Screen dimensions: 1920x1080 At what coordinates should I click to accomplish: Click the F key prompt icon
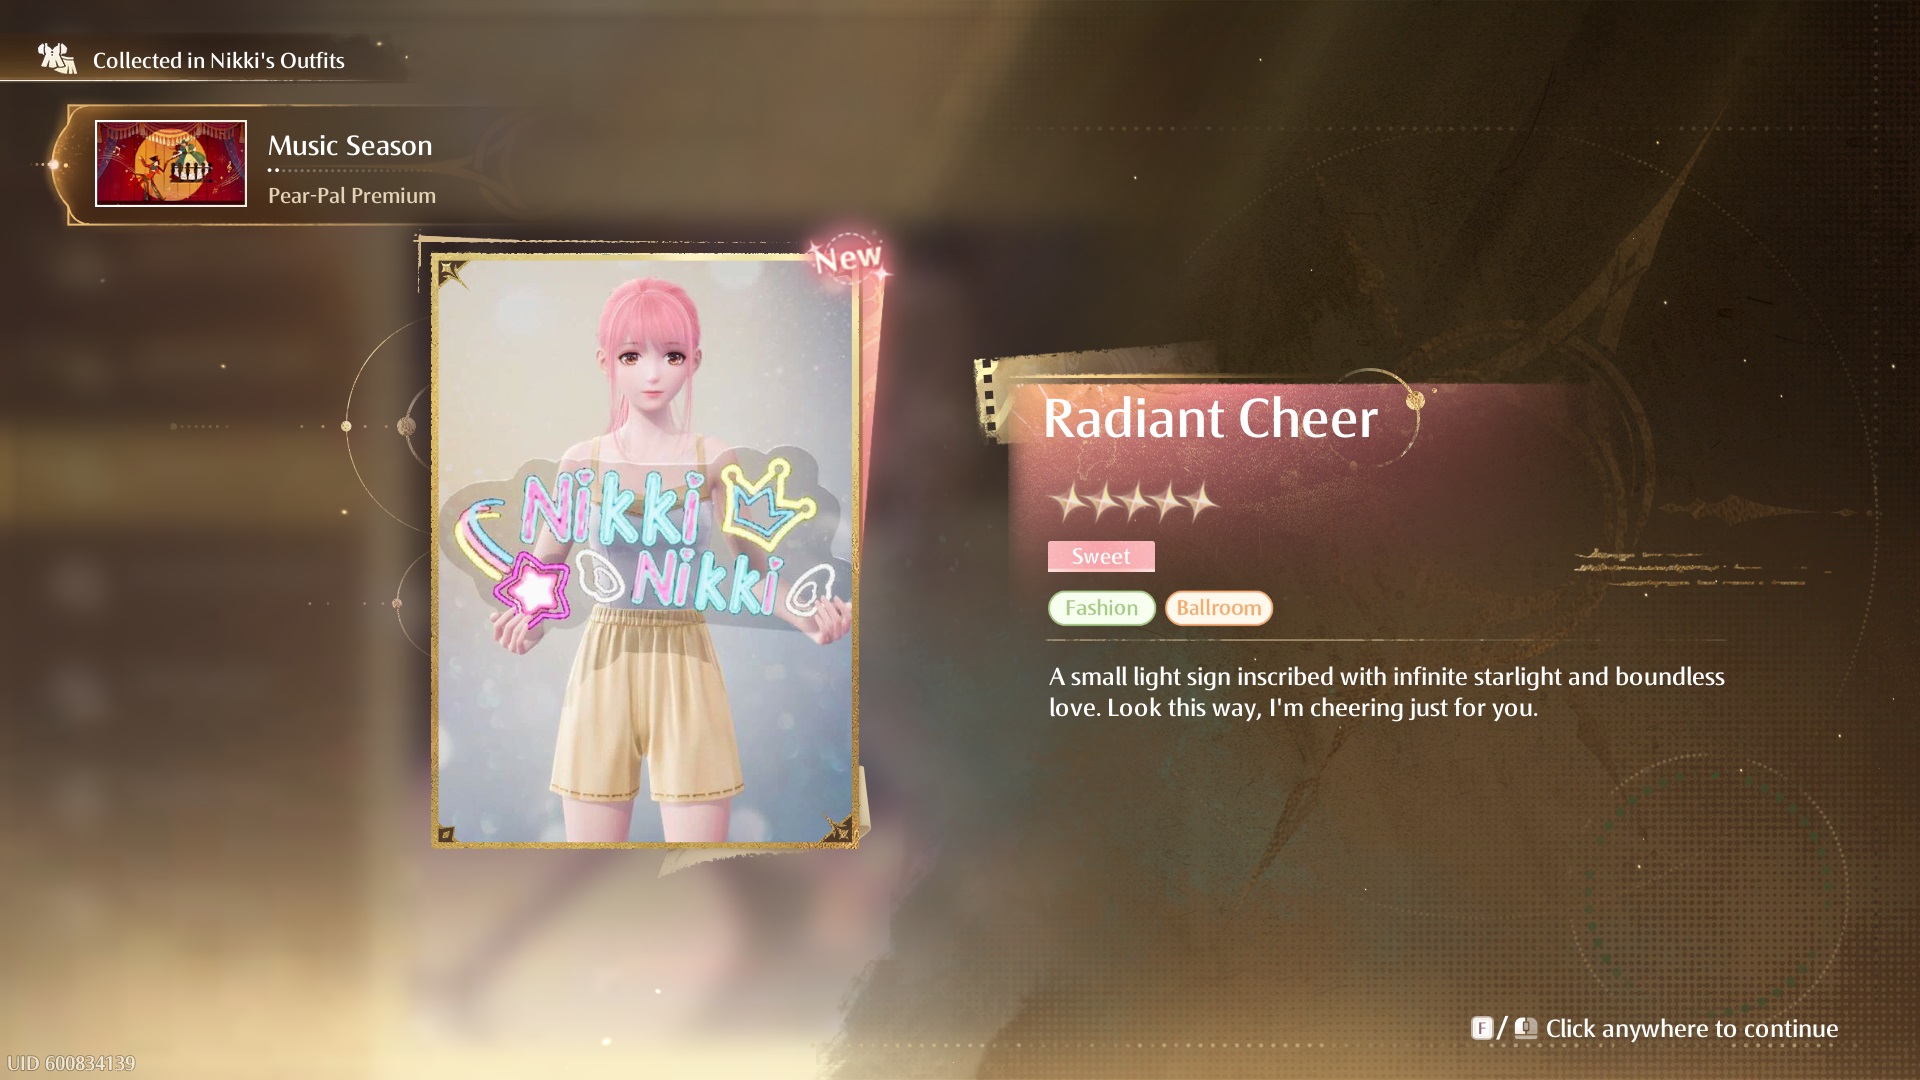[1482, 1028]
